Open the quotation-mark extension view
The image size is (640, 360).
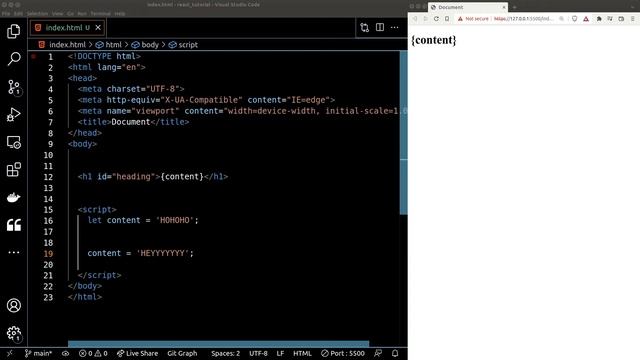[x=13, y=225]
